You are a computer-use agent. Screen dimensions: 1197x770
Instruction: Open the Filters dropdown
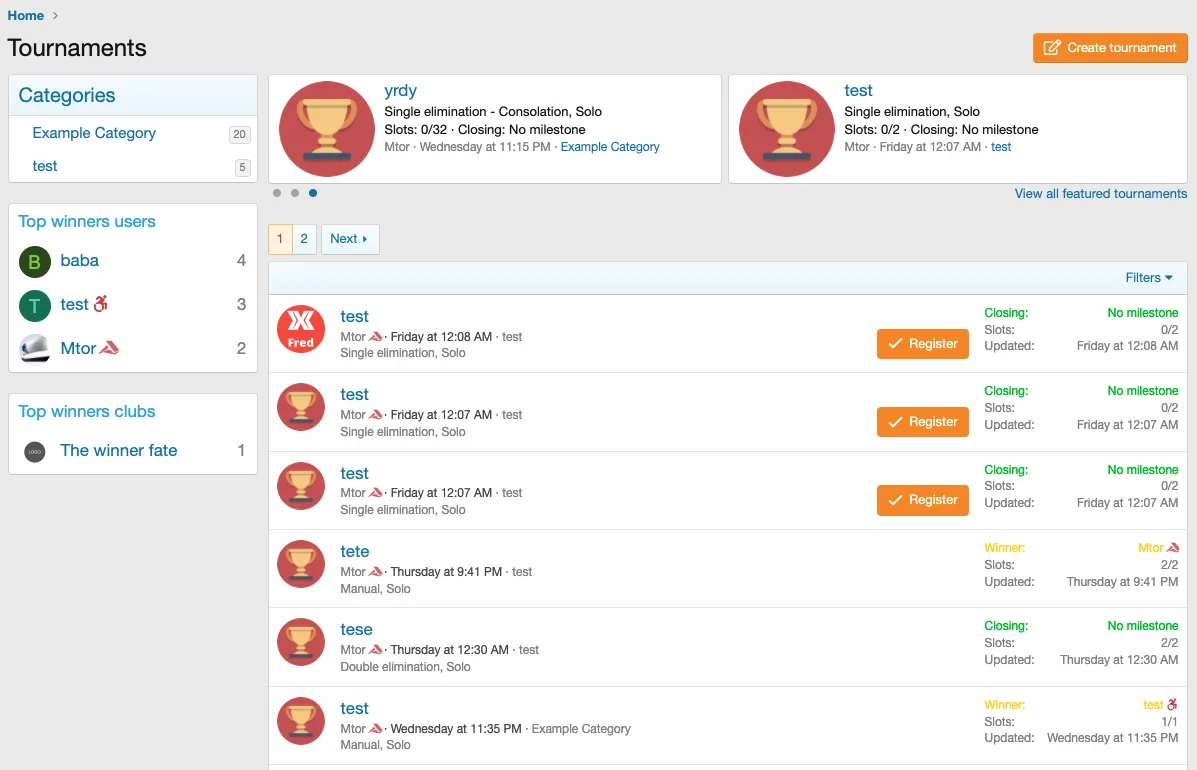1149,278
